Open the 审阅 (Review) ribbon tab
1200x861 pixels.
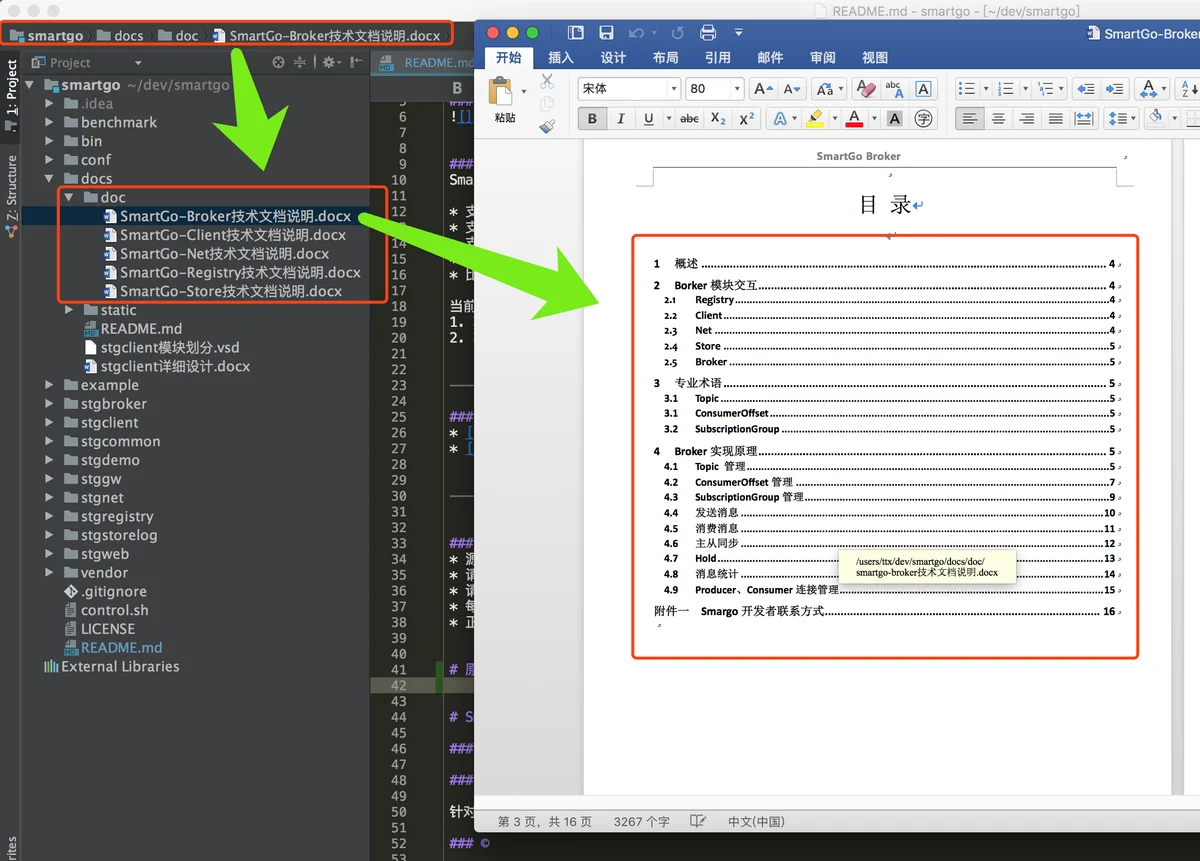pos(823,58)
